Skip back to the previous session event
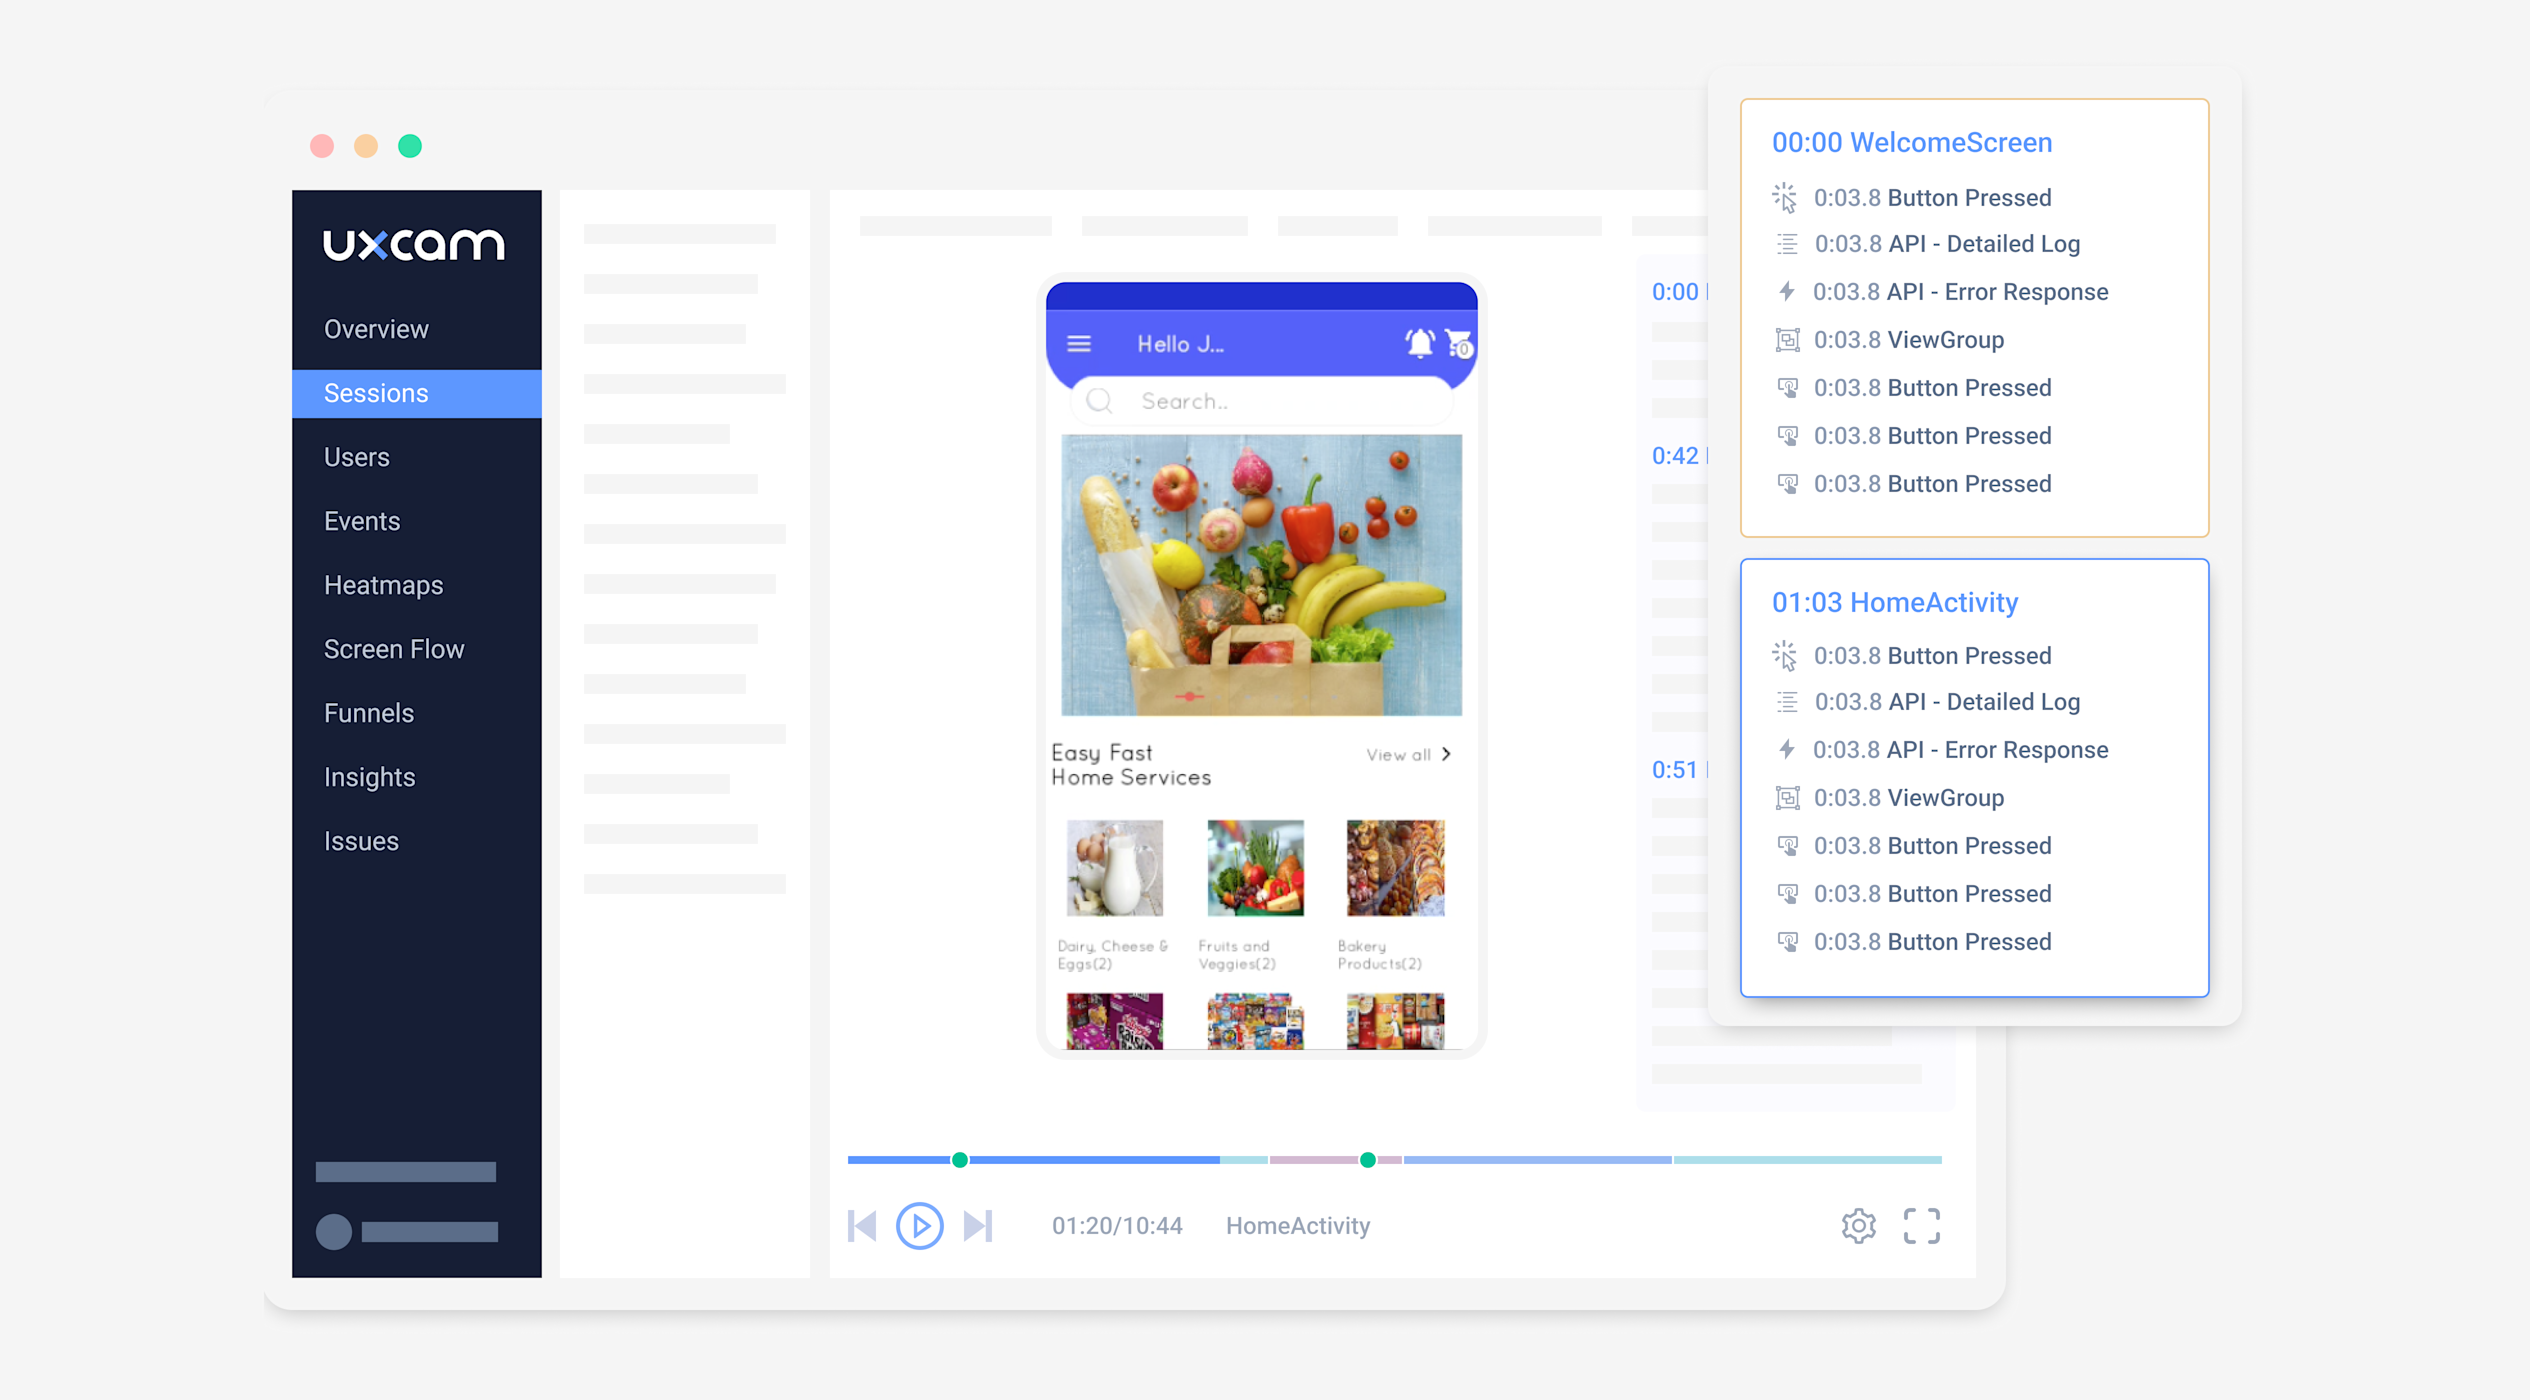The image size is (2530, 1400). 861,1225
